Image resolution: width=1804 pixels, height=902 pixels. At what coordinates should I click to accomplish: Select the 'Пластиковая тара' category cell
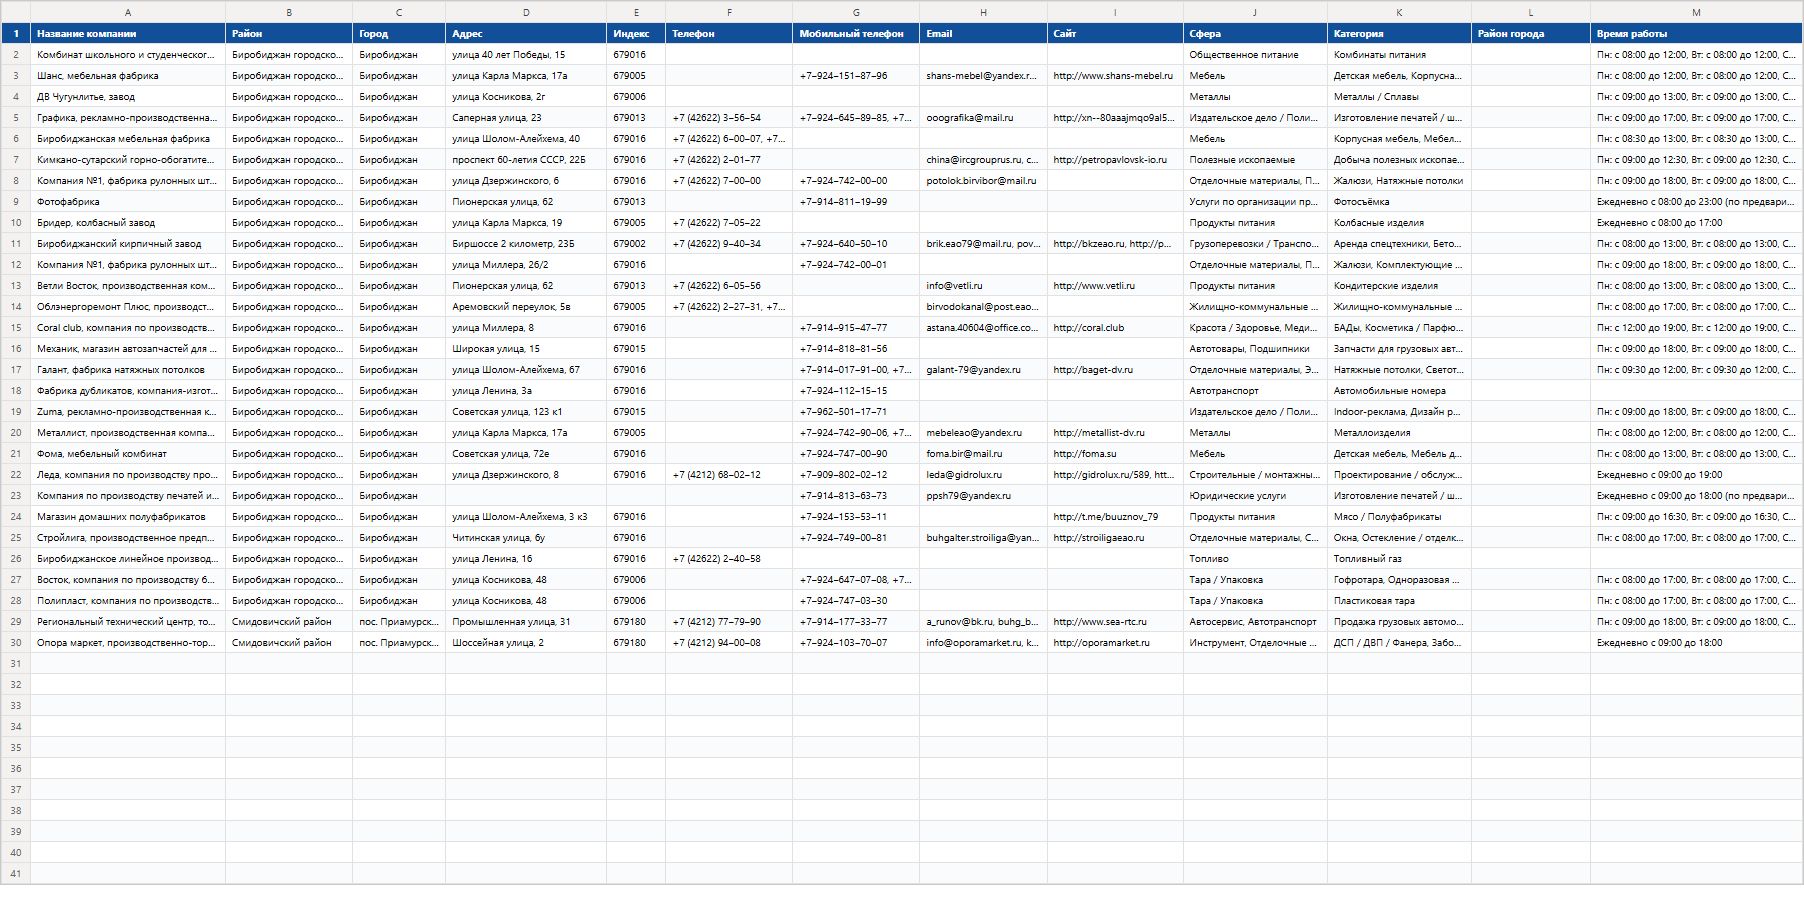tap(1399, 600)
